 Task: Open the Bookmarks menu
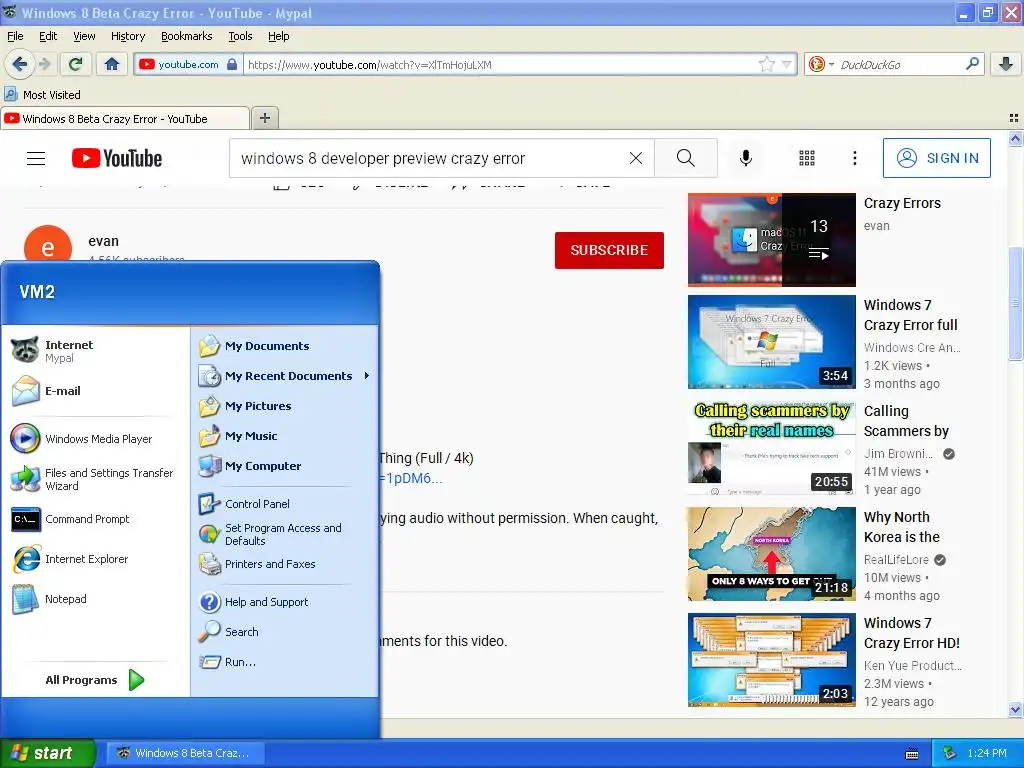pos(187,36)
